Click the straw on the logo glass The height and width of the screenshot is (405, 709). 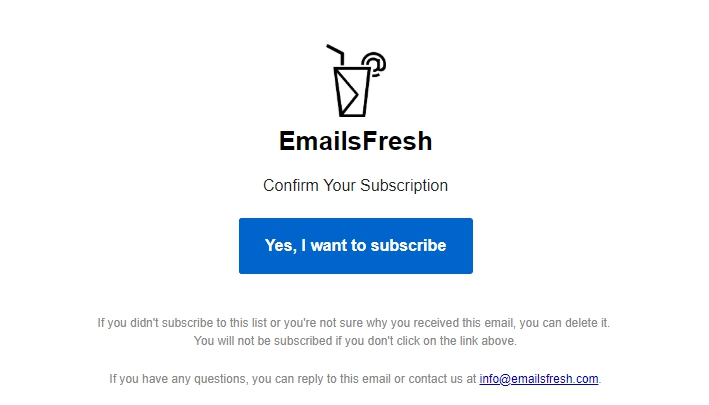334,51
